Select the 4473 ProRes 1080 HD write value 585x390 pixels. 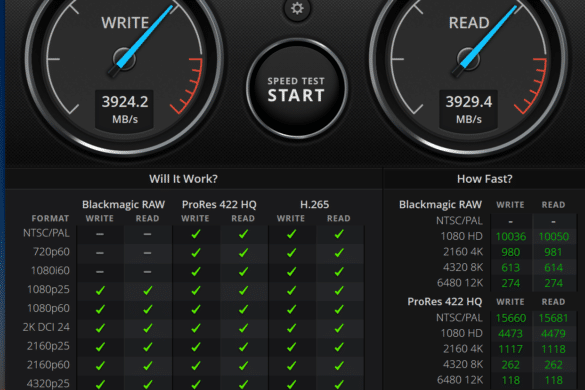point(510,333)
